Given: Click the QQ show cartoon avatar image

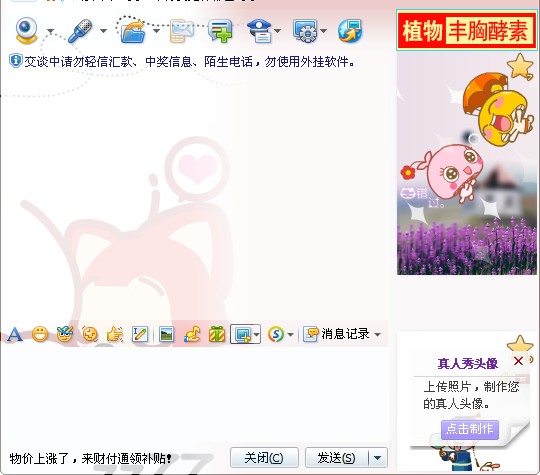Looking at the screenshot, I should [467, 164].
